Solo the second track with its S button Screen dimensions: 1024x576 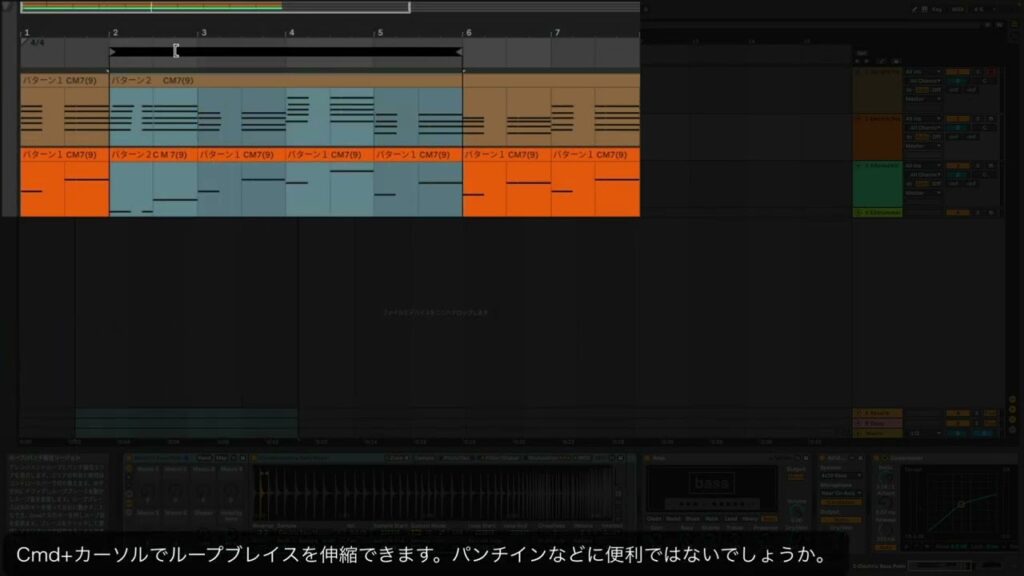978,118
